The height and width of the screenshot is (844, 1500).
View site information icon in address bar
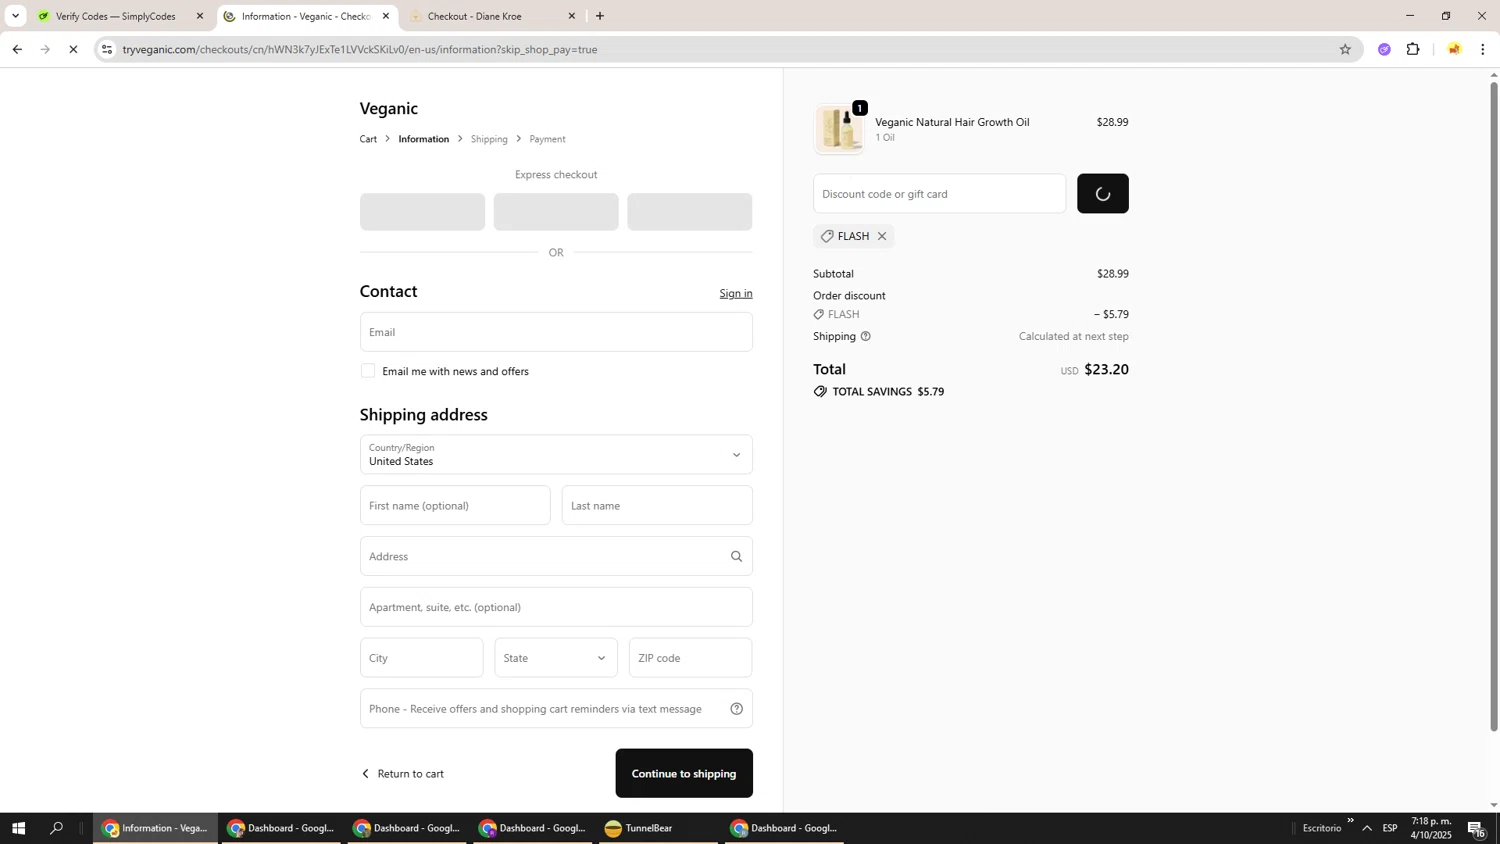107,49
